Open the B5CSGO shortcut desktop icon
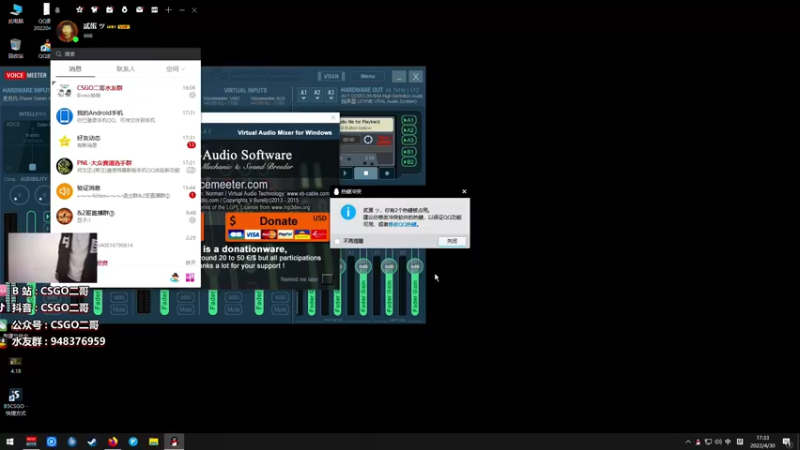This screenshot has height=450, width=800. coord(15,402)
